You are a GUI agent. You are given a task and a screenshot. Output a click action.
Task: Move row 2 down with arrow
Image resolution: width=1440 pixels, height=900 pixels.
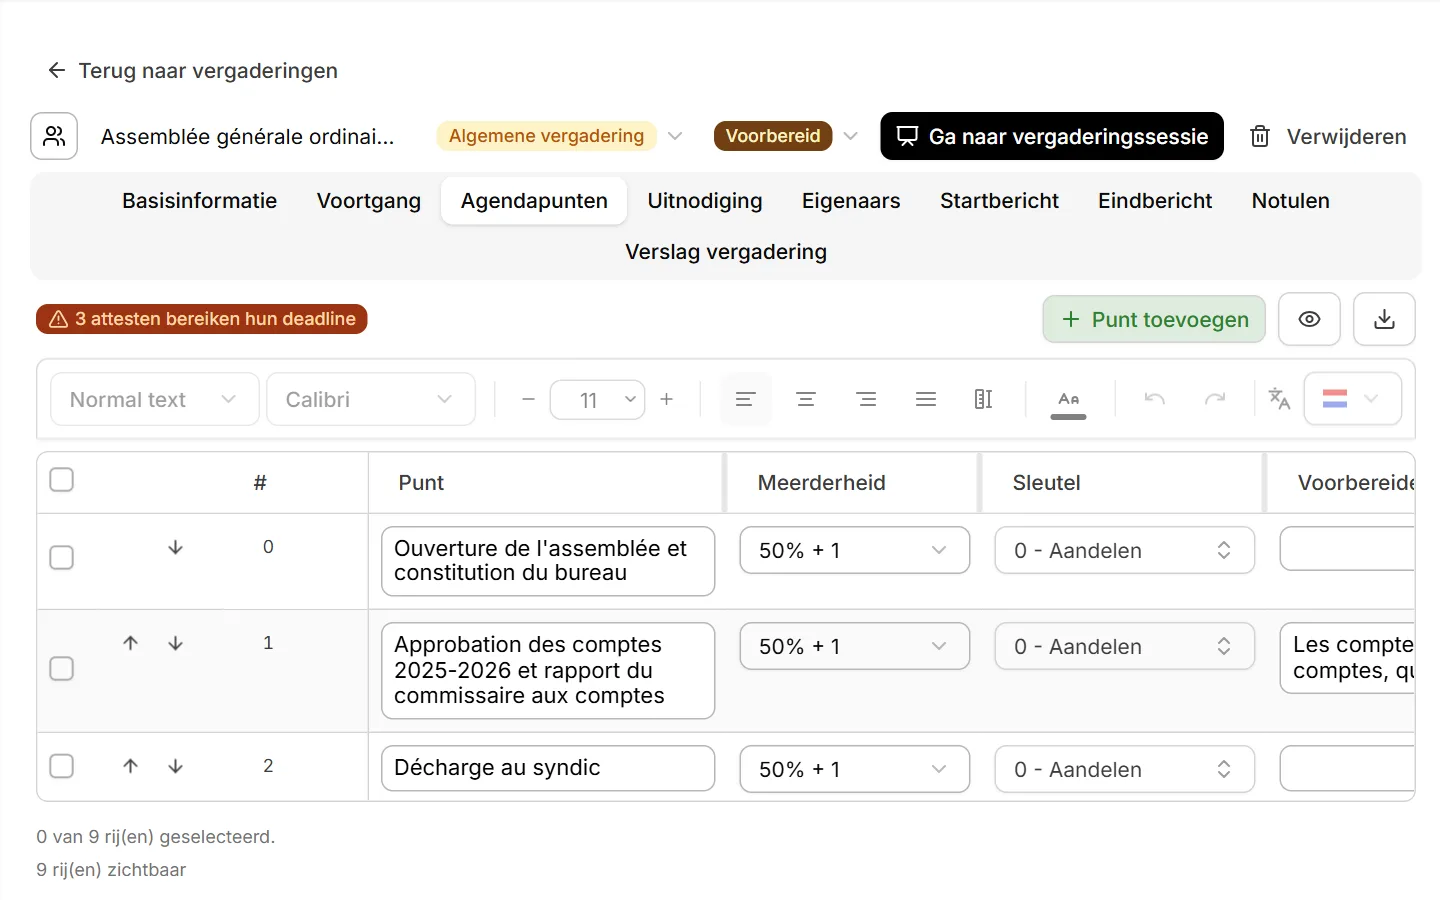[x=176, y=766]
